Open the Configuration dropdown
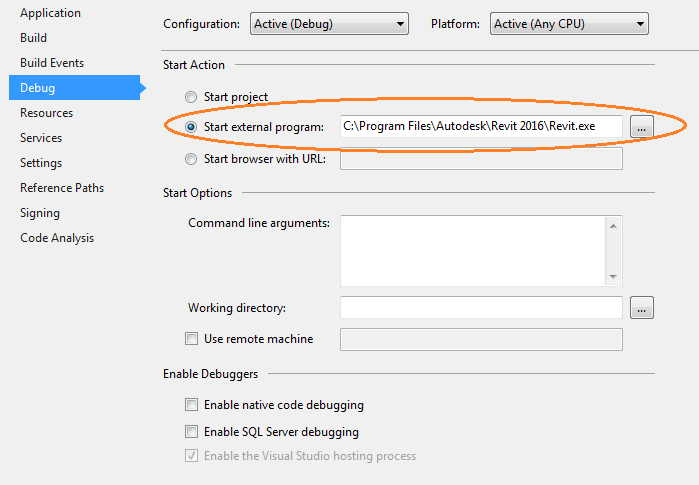The height and width of the screenshot is (485, 699). (329, 23)
